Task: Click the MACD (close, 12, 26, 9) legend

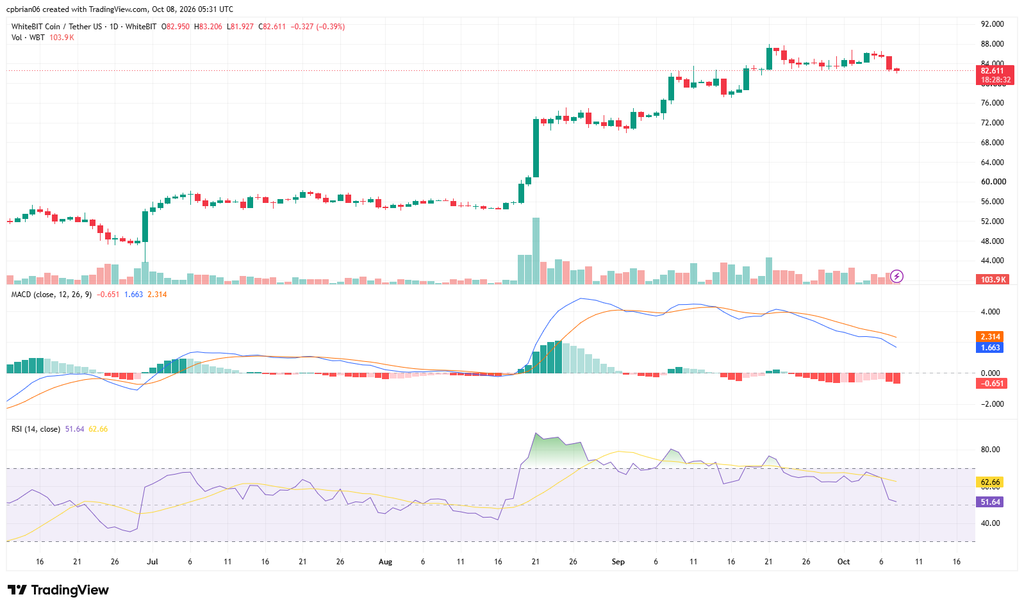Action: (52, 294)
